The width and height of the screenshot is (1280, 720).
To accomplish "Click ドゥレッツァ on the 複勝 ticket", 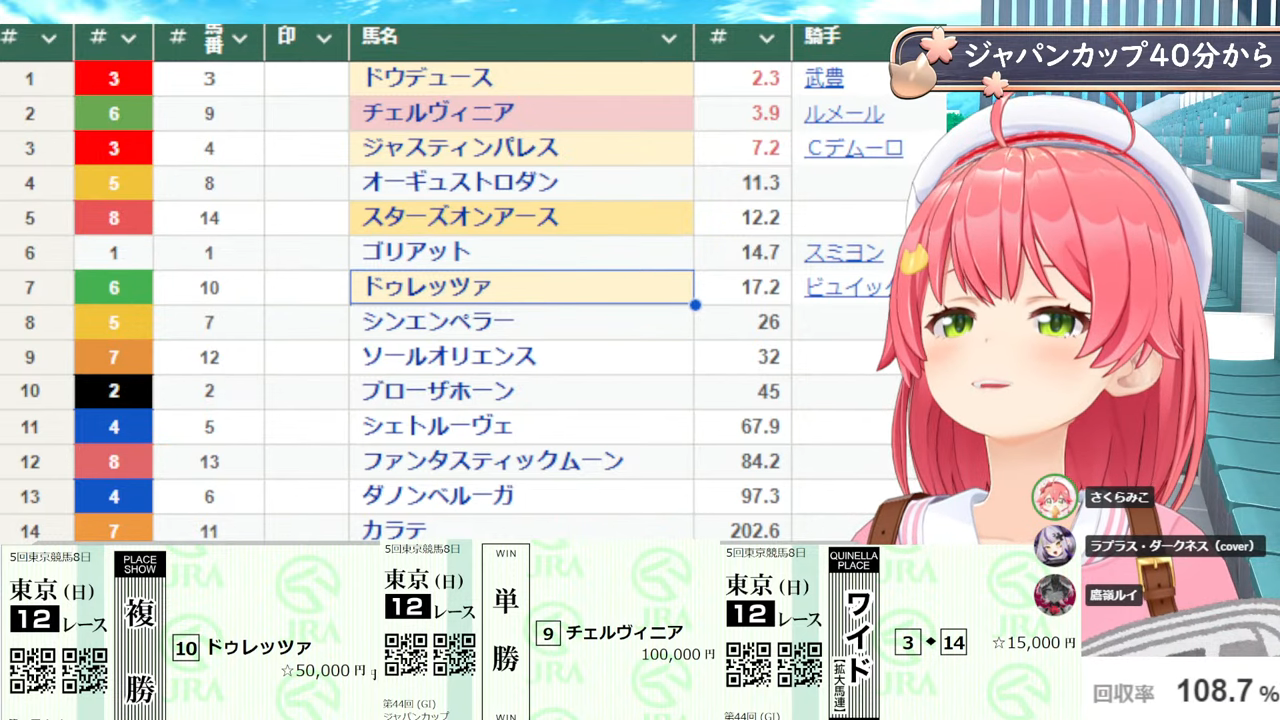I will (x=259, y=647).
